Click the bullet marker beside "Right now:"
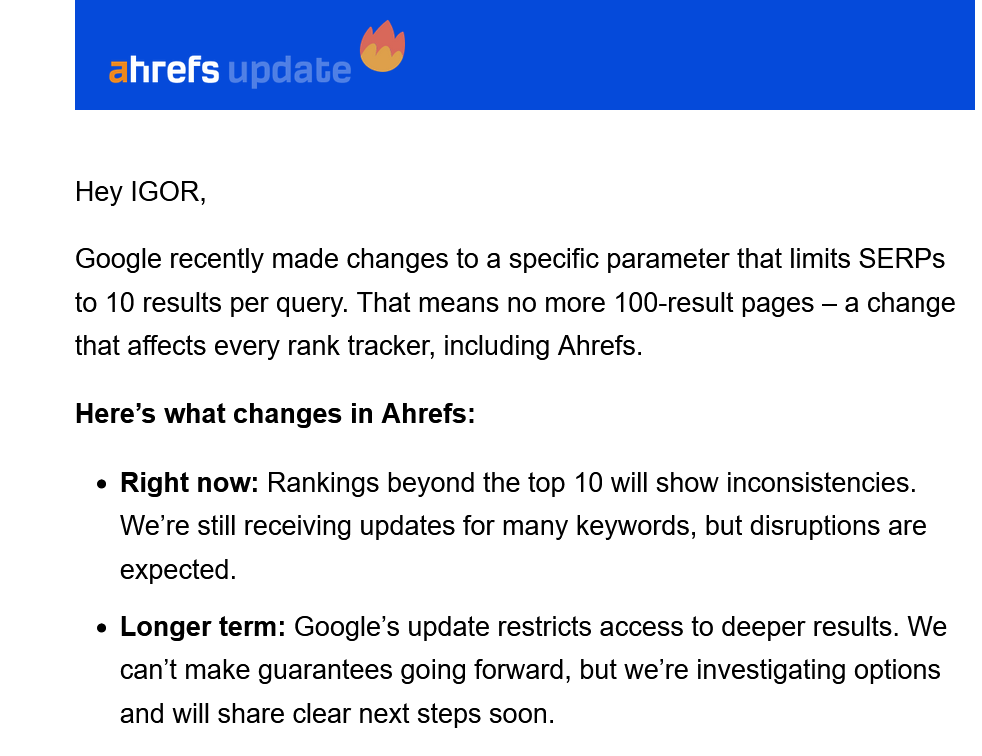Screen dimensions: 982x756 (102, 484)
